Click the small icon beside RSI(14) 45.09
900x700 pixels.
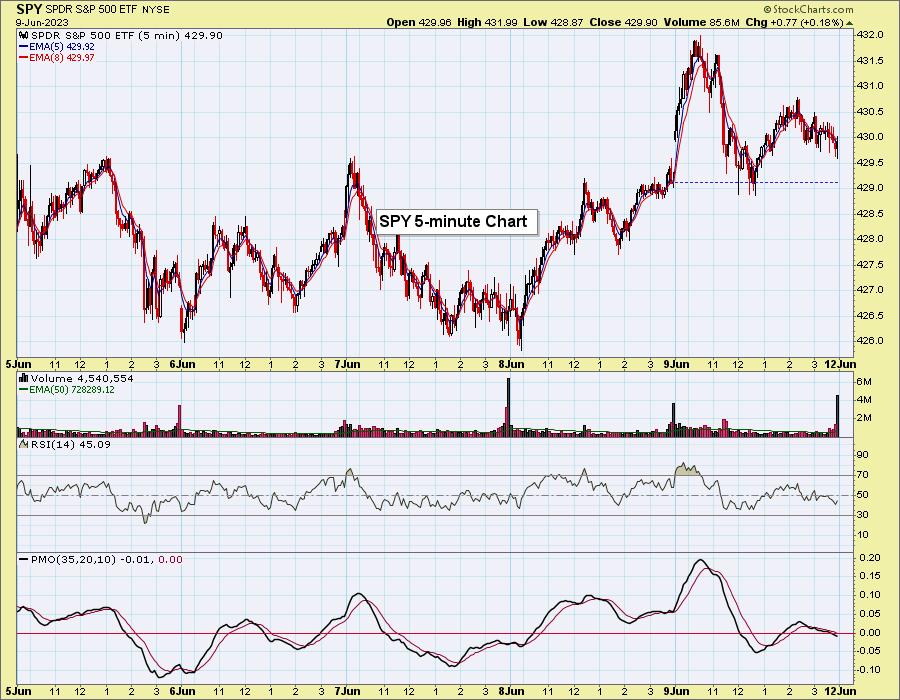pyautogui.click(x=24, y=444)
